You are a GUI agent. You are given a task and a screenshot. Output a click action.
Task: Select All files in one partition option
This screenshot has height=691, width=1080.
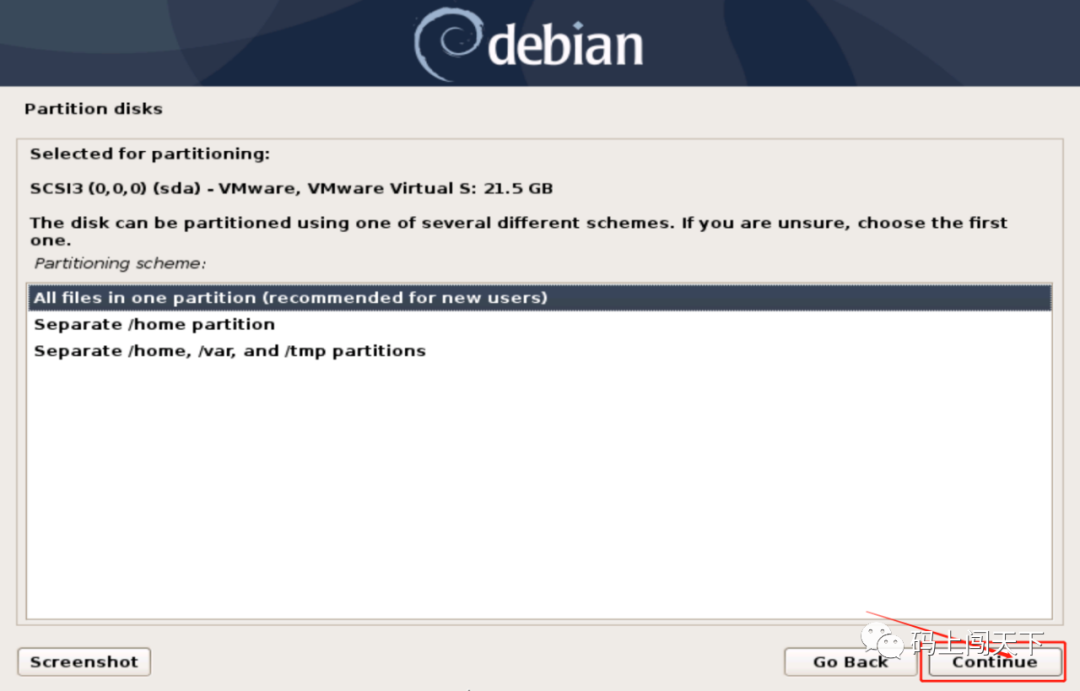[x=539, y=298]
